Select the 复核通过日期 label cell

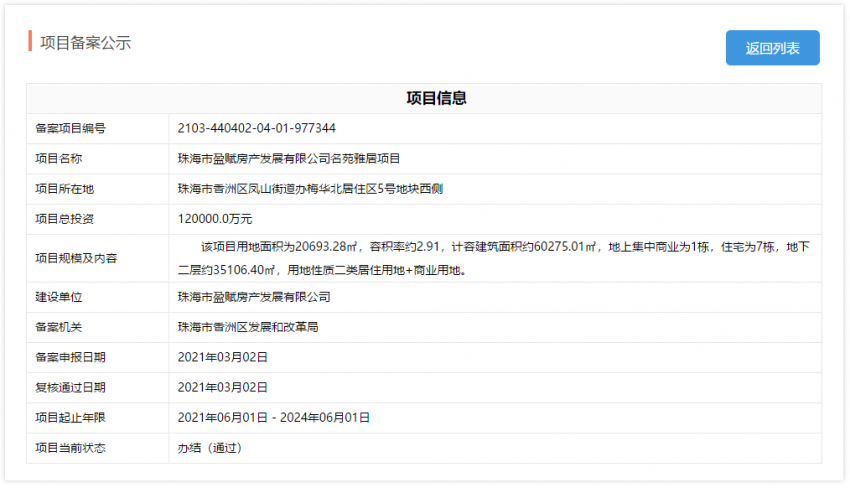coord(98,388)
